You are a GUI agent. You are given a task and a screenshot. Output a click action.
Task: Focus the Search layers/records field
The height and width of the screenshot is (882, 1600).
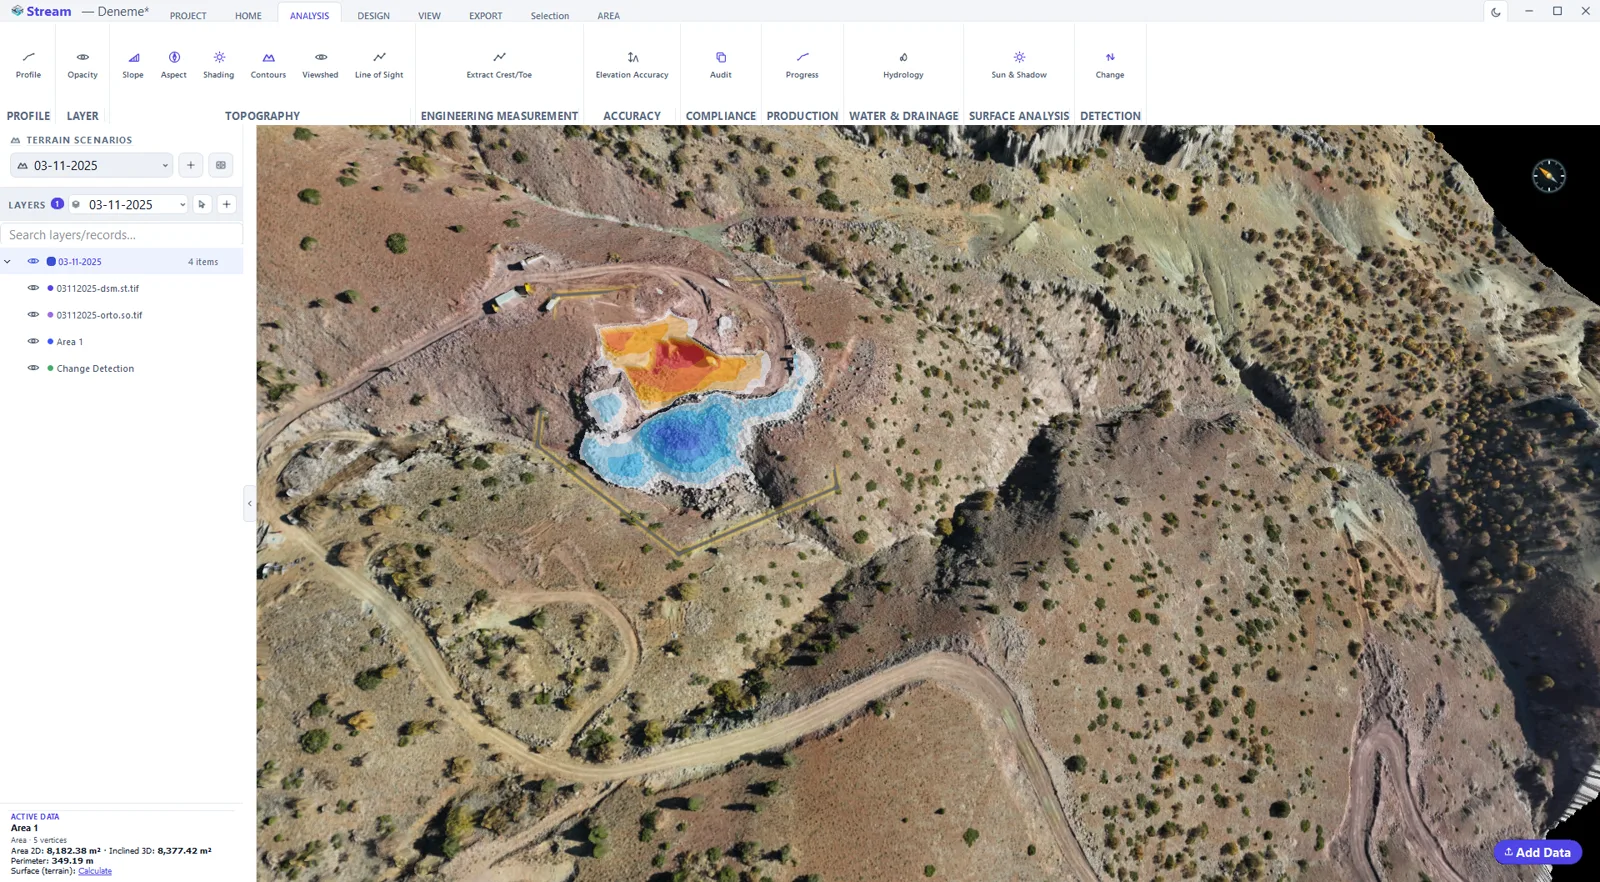121,235
